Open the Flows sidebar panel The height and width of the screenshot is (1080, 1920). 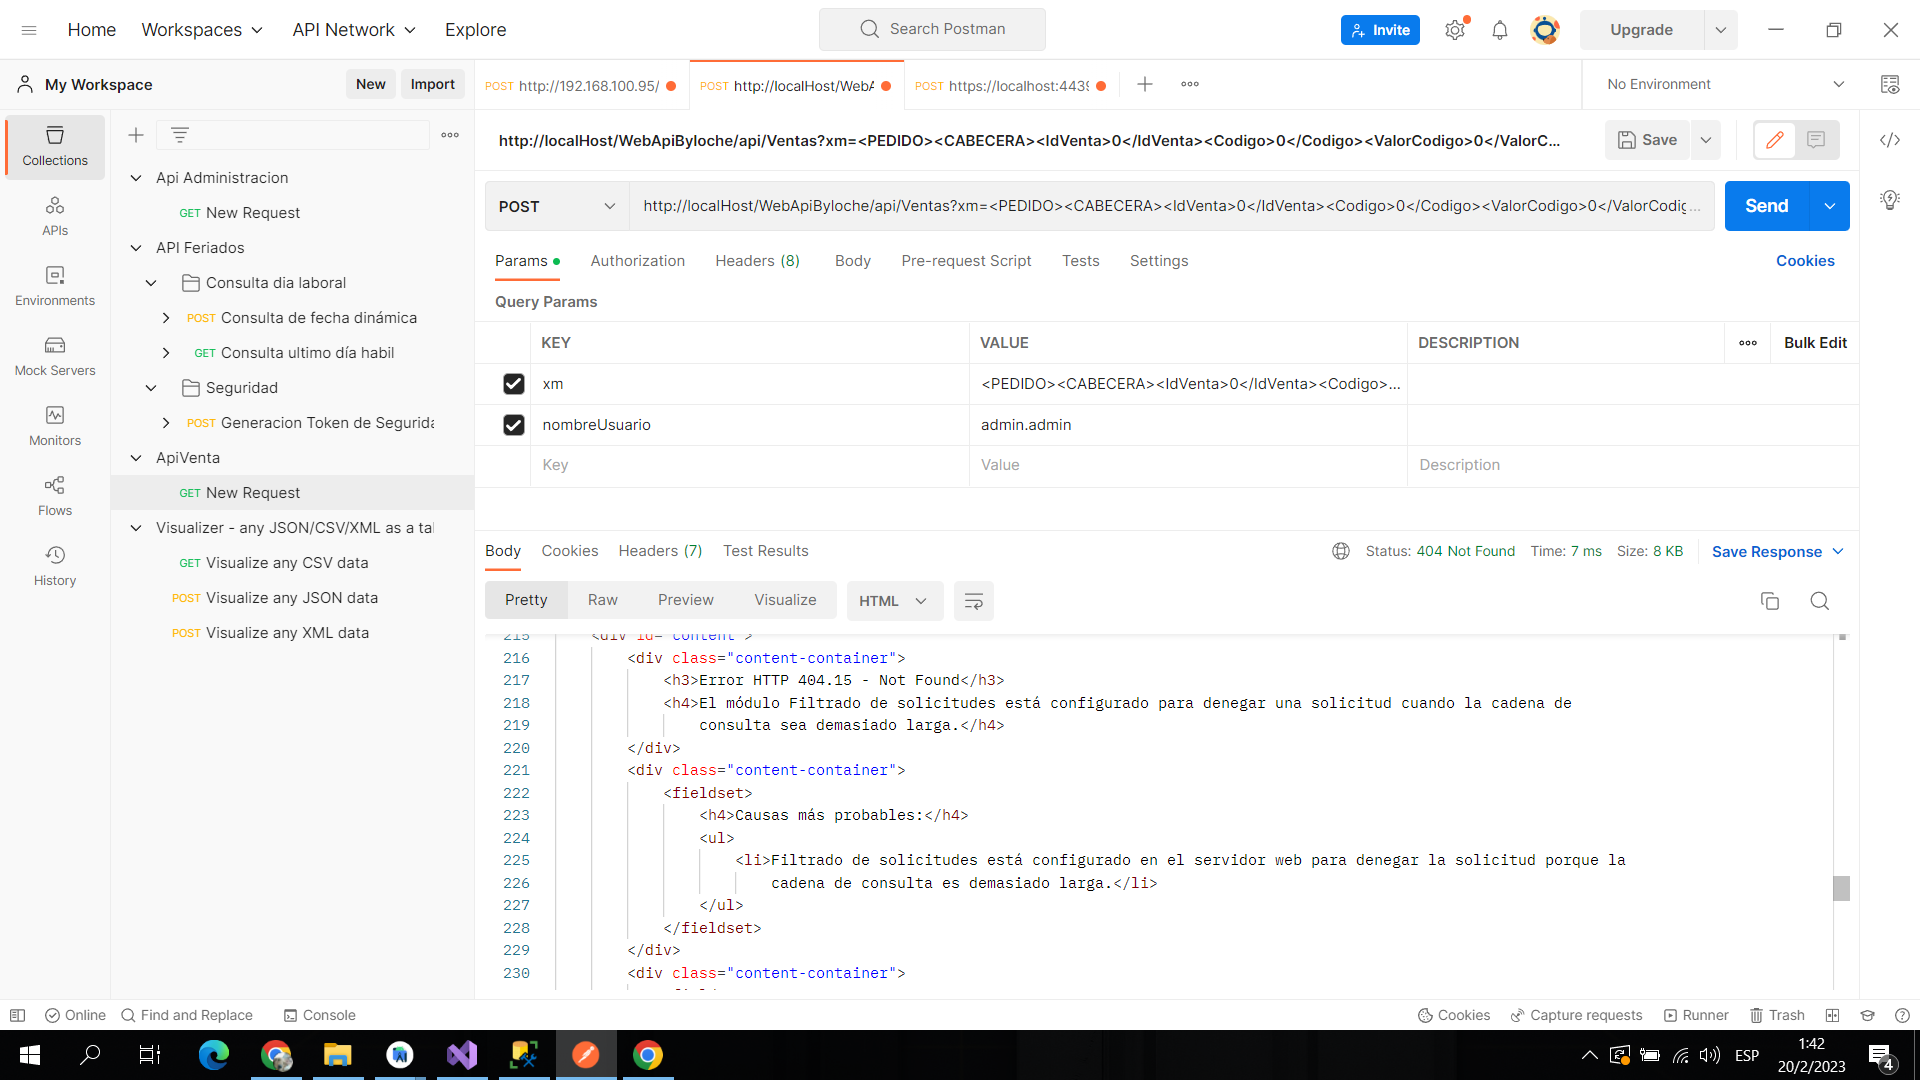click(55, 496)
